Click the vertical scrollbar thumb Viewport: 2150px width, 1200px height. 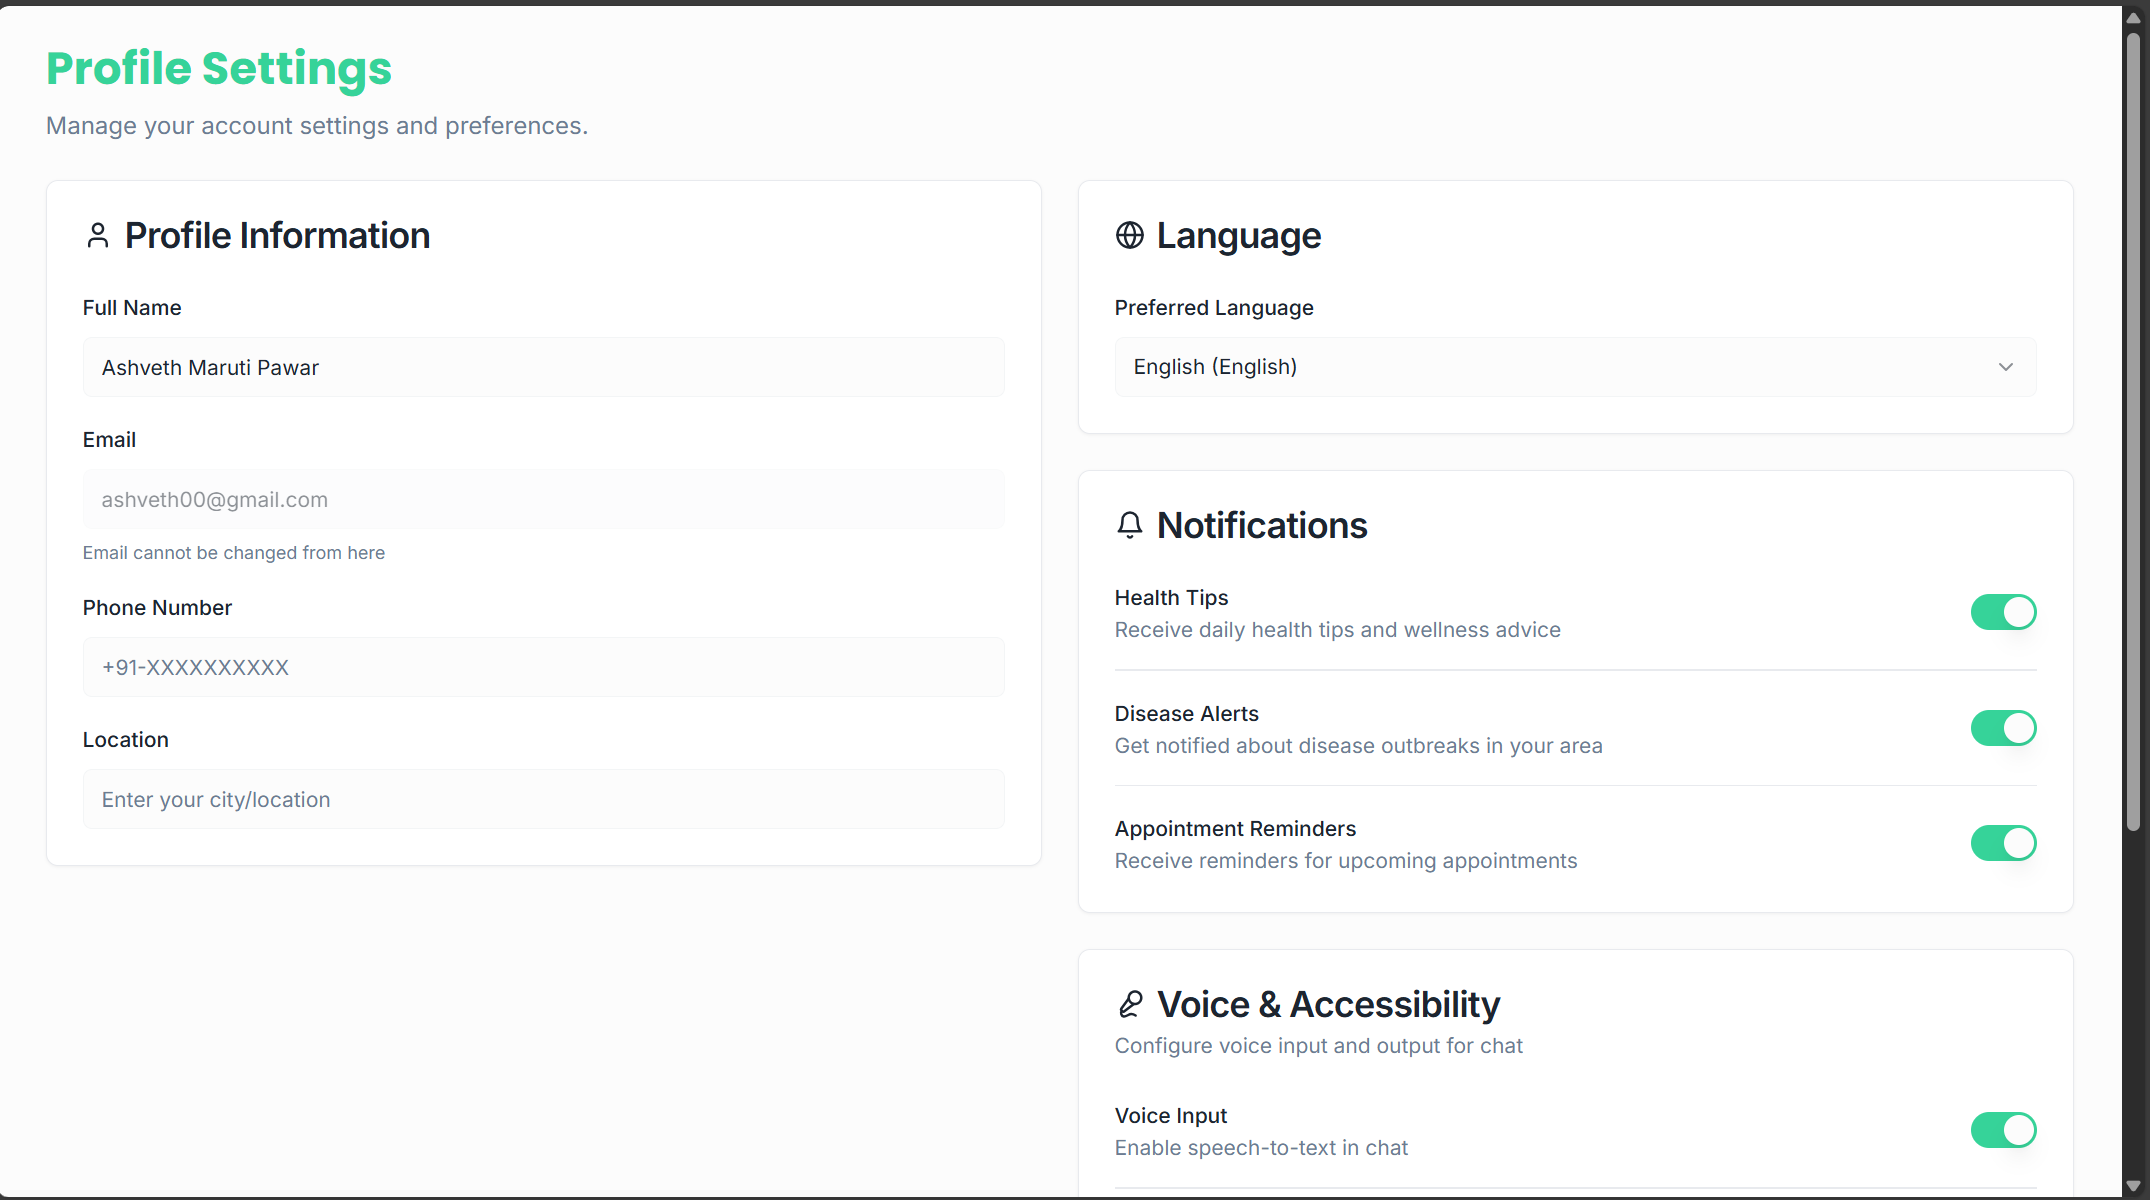[2133, 430]
